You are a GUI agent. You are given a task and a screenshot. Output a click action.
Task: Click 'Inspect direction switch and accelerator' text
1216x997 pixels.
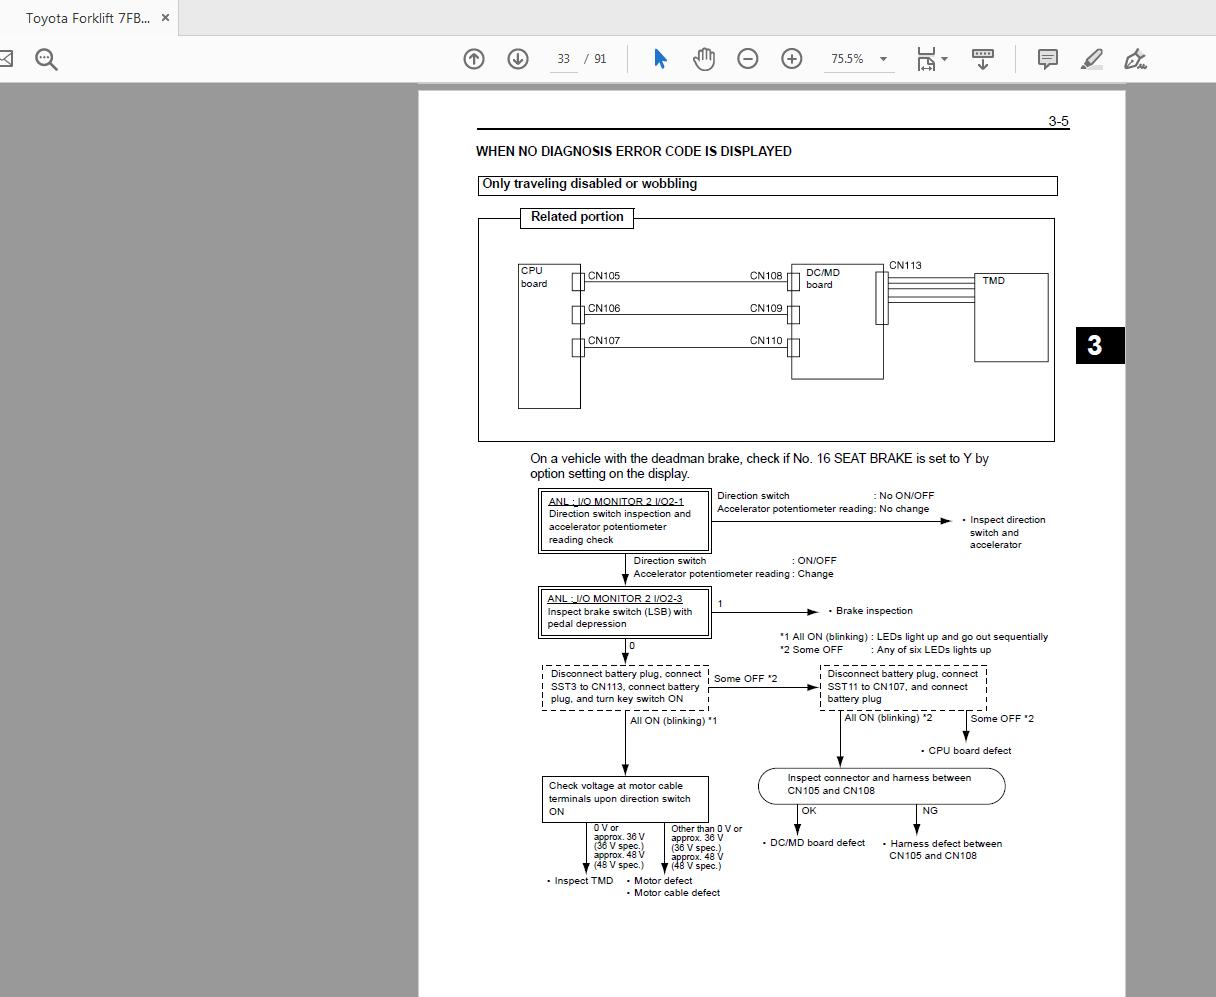1007,532
